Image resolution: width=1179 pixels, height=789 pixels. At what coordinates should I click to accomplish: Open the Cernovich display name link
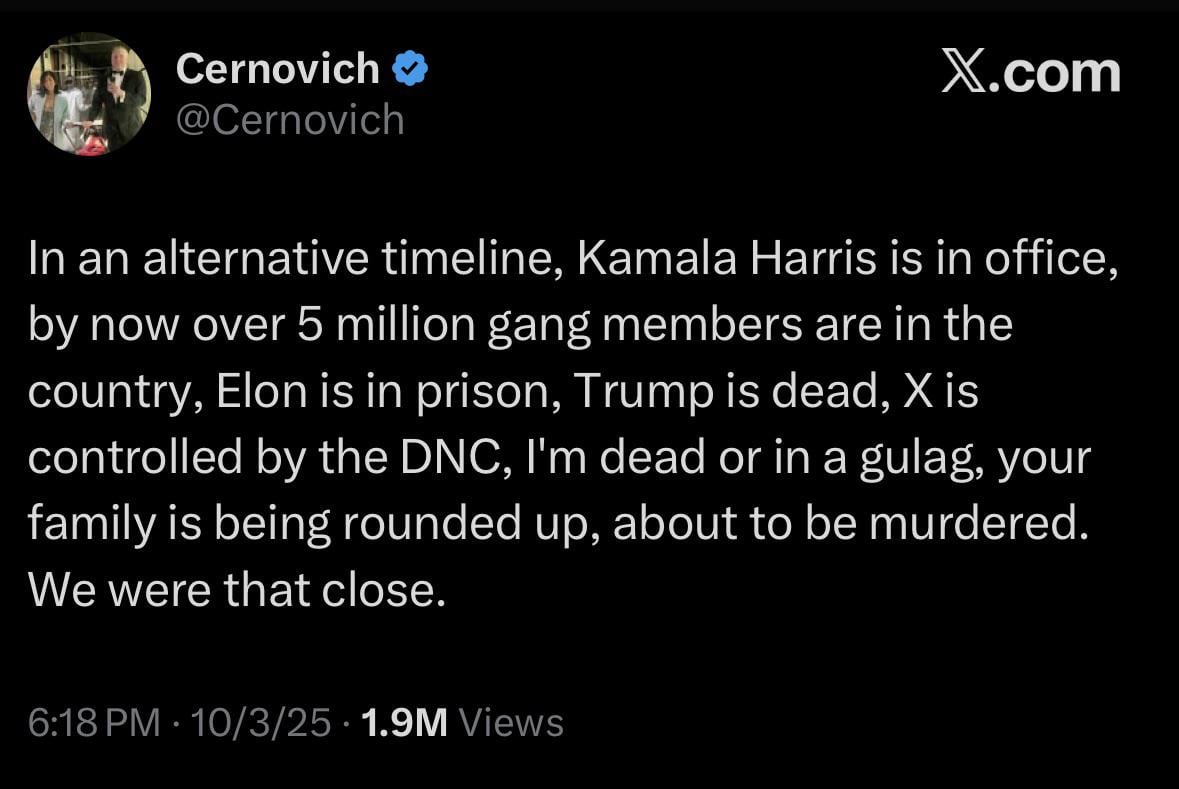tap(277, 69)
